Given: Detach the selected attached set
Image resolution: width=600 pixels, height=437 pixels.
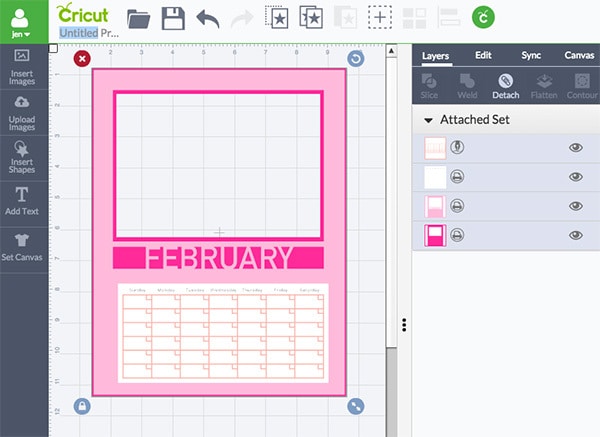Looking at the screenshot, I should (505, 85).
